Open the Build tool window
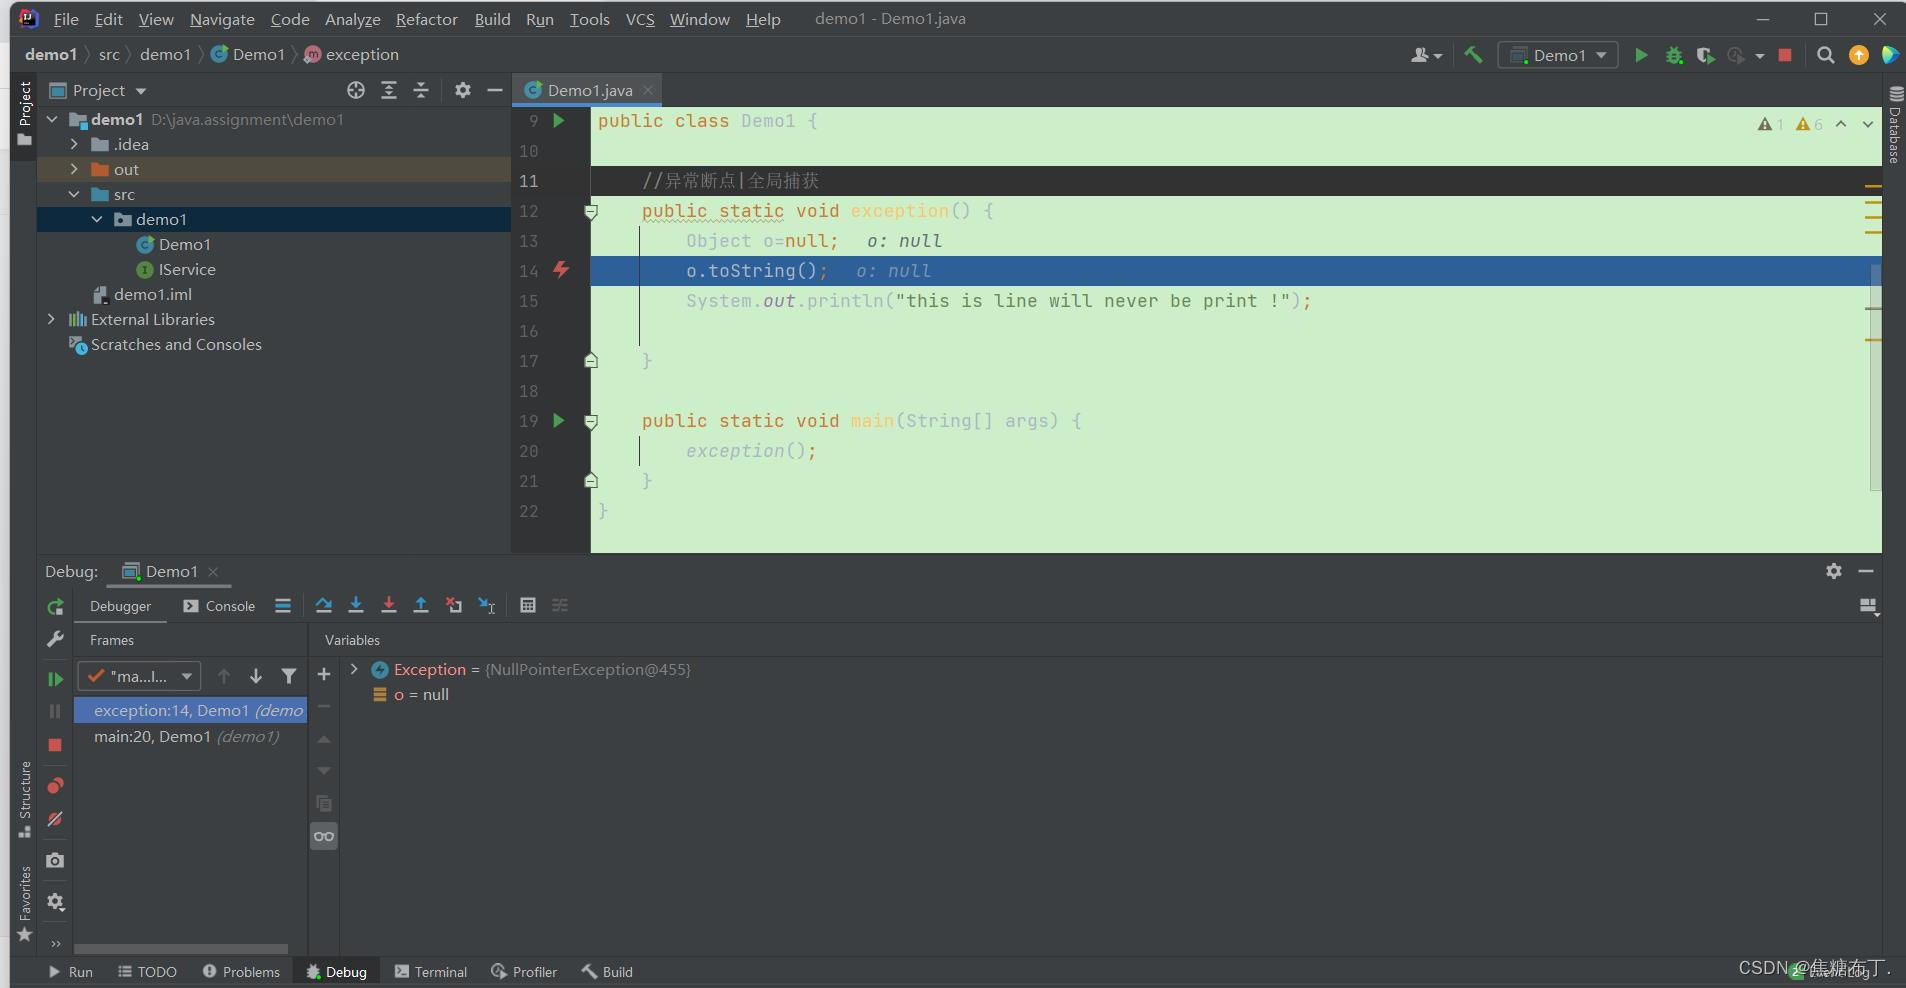 point(607,972)
